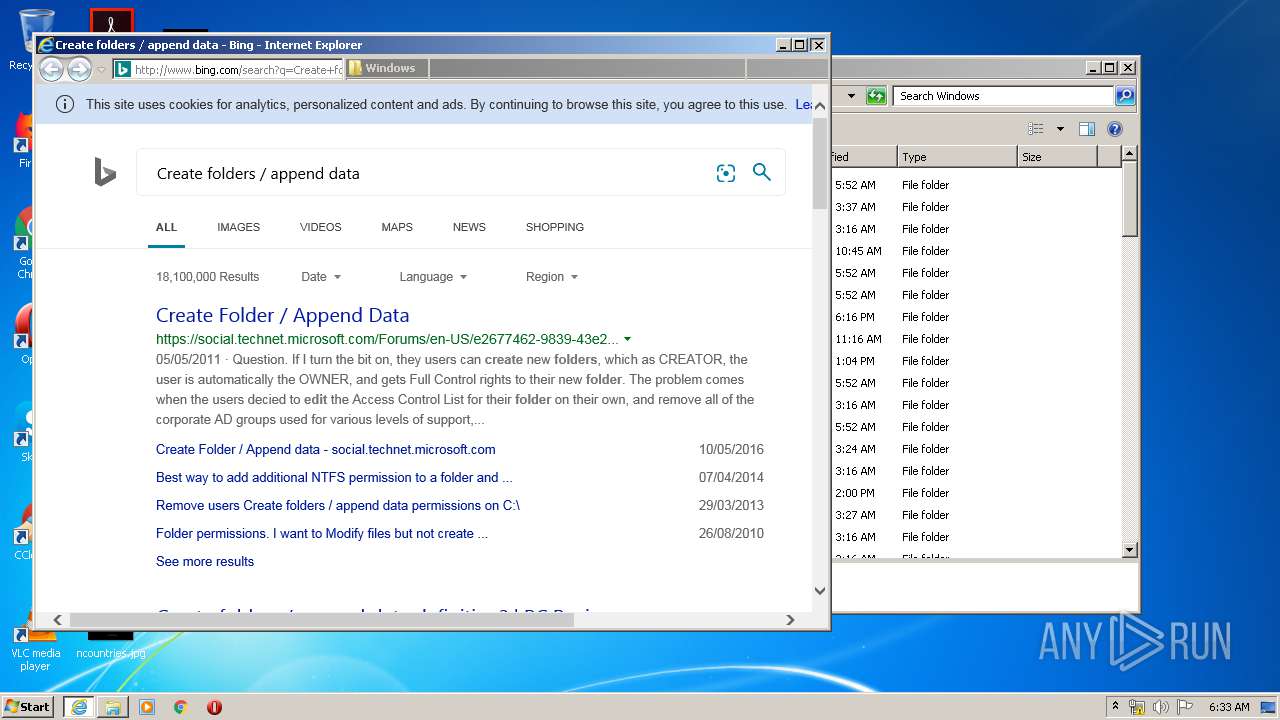Click the IE vertical scrollbar down arrow
Image resolution: width=1280 pixels, height=720 pixels.
(x=820, y=591)
